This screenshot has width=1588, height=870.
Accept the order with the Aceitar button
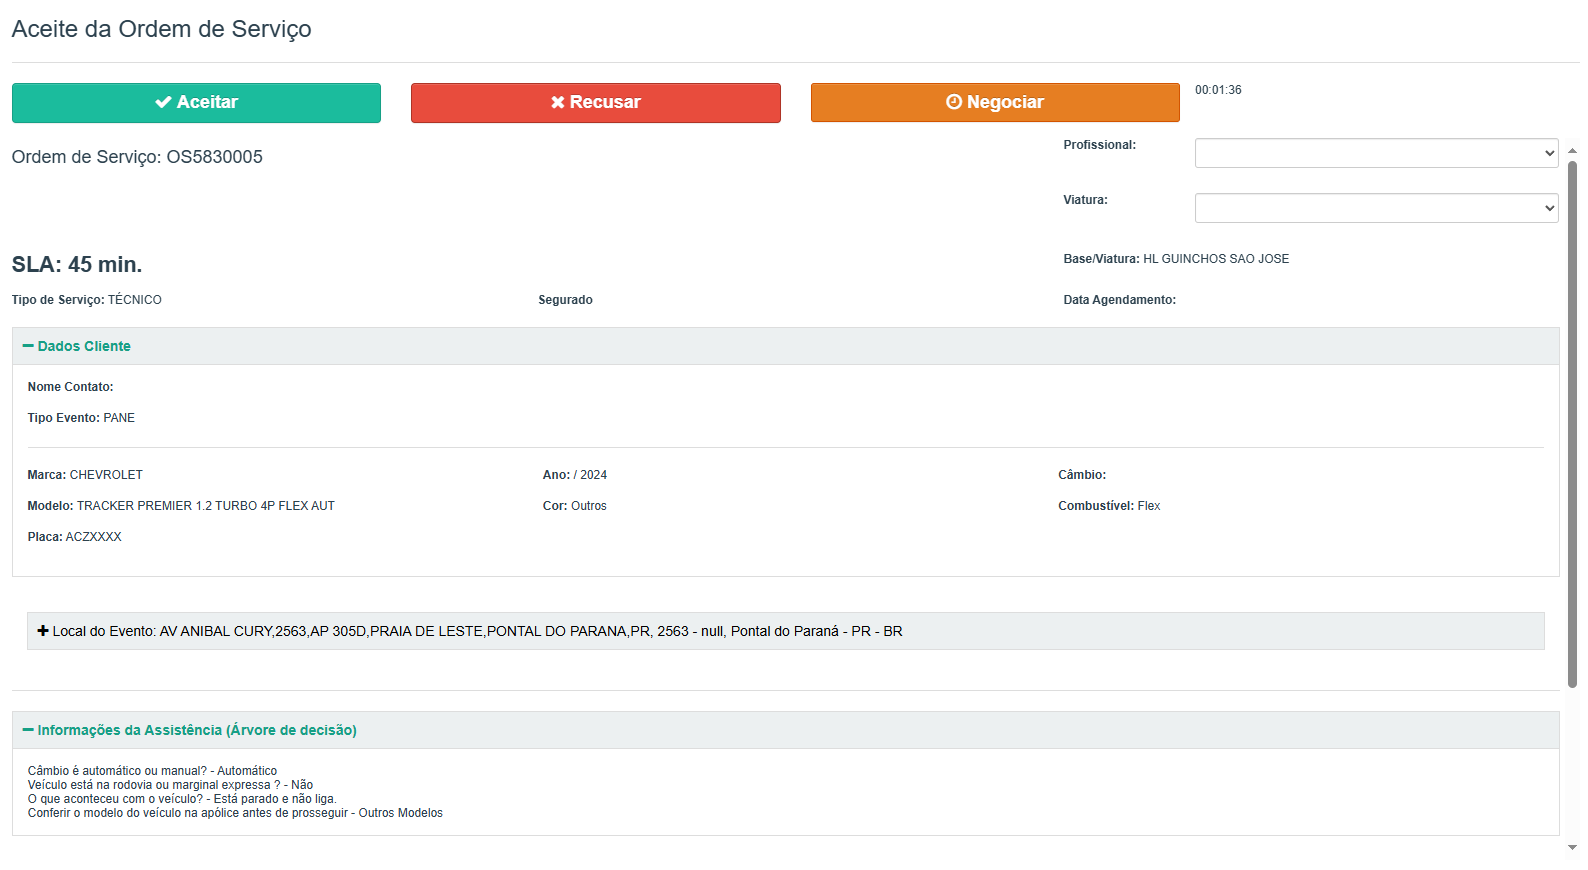click(x=196, y=102)
